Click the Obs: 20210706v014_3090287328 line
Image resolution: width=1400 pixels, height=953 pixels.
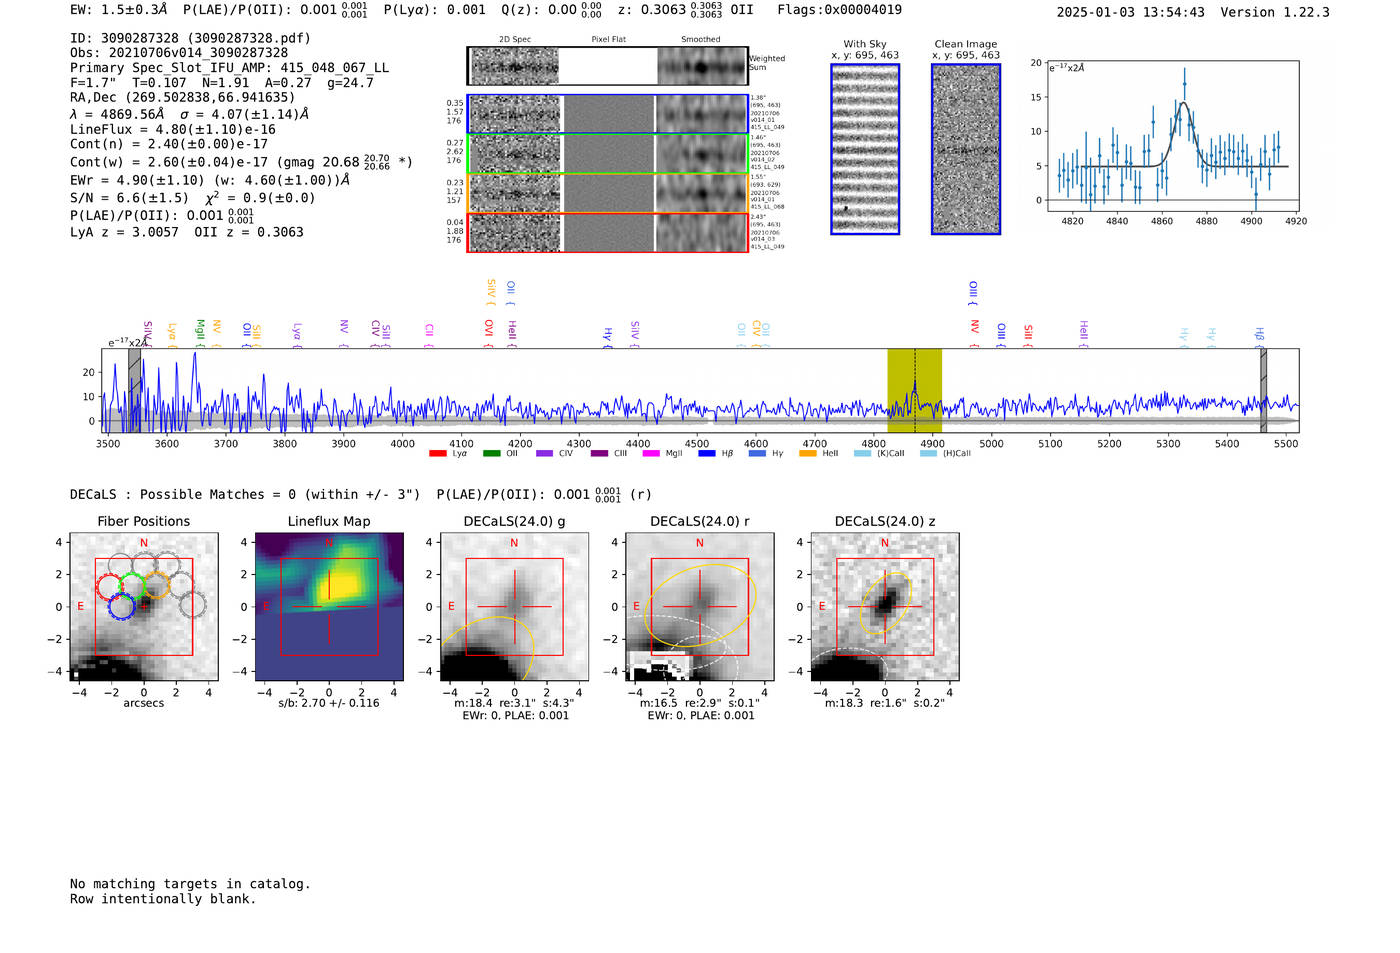coord(179,53)
